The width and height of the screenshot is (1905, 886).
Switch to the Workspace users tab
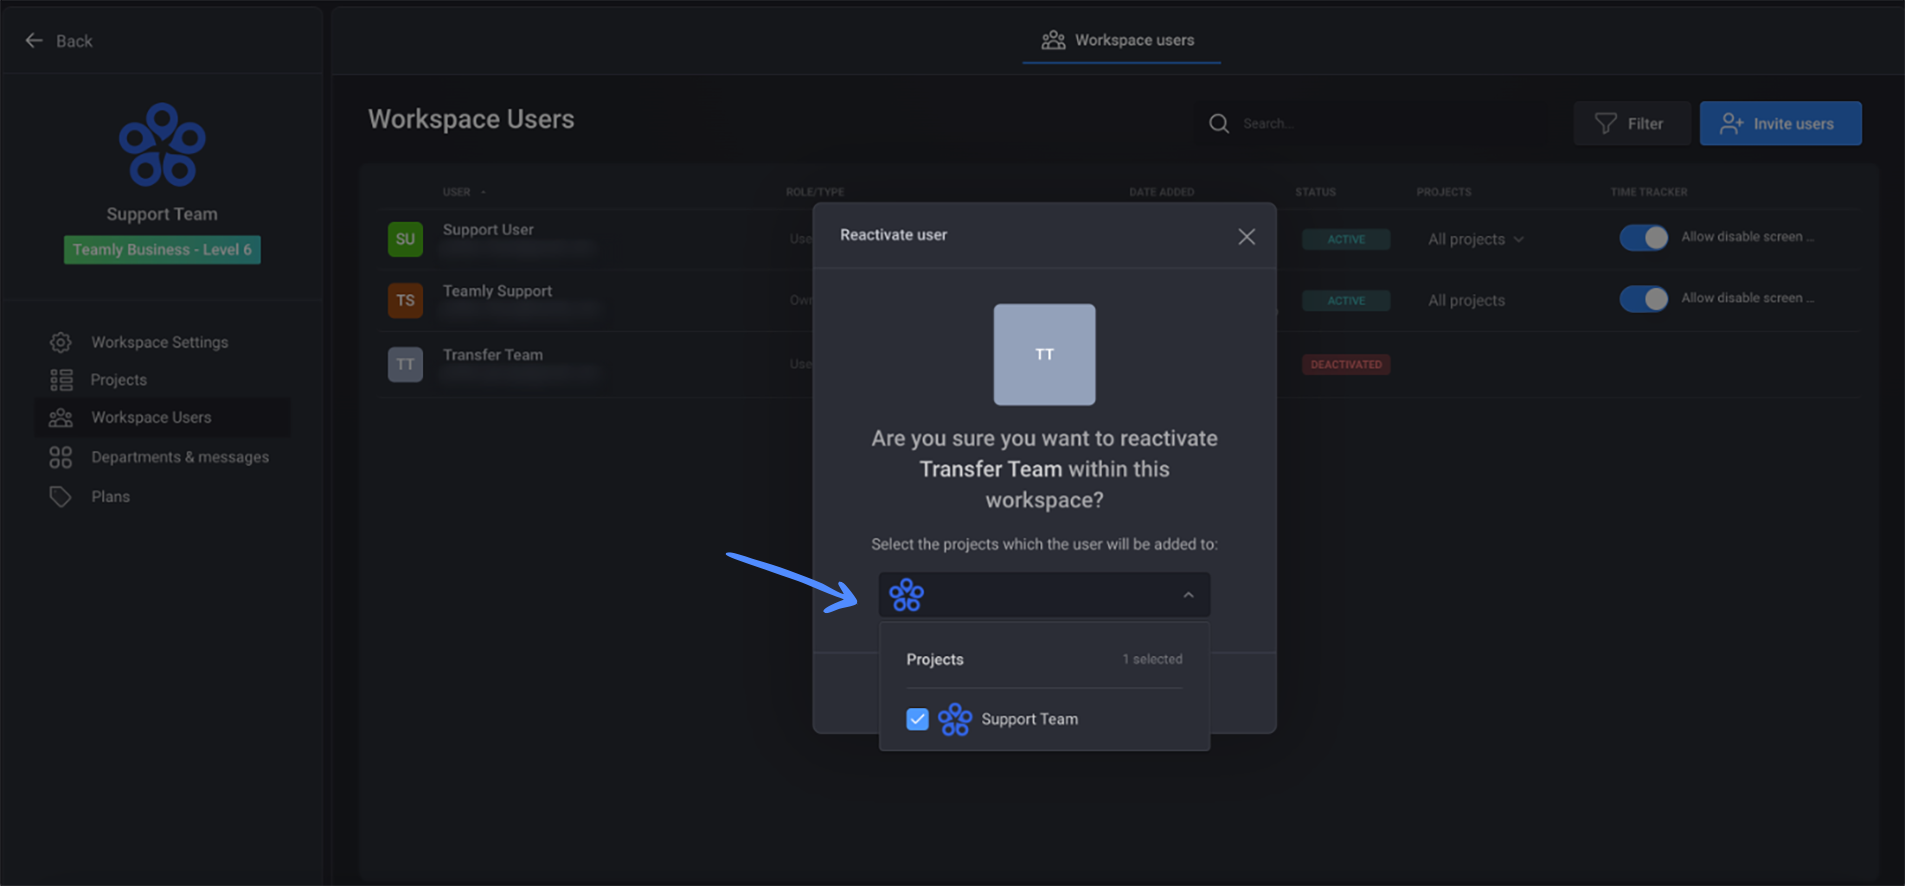[1120, 40]
